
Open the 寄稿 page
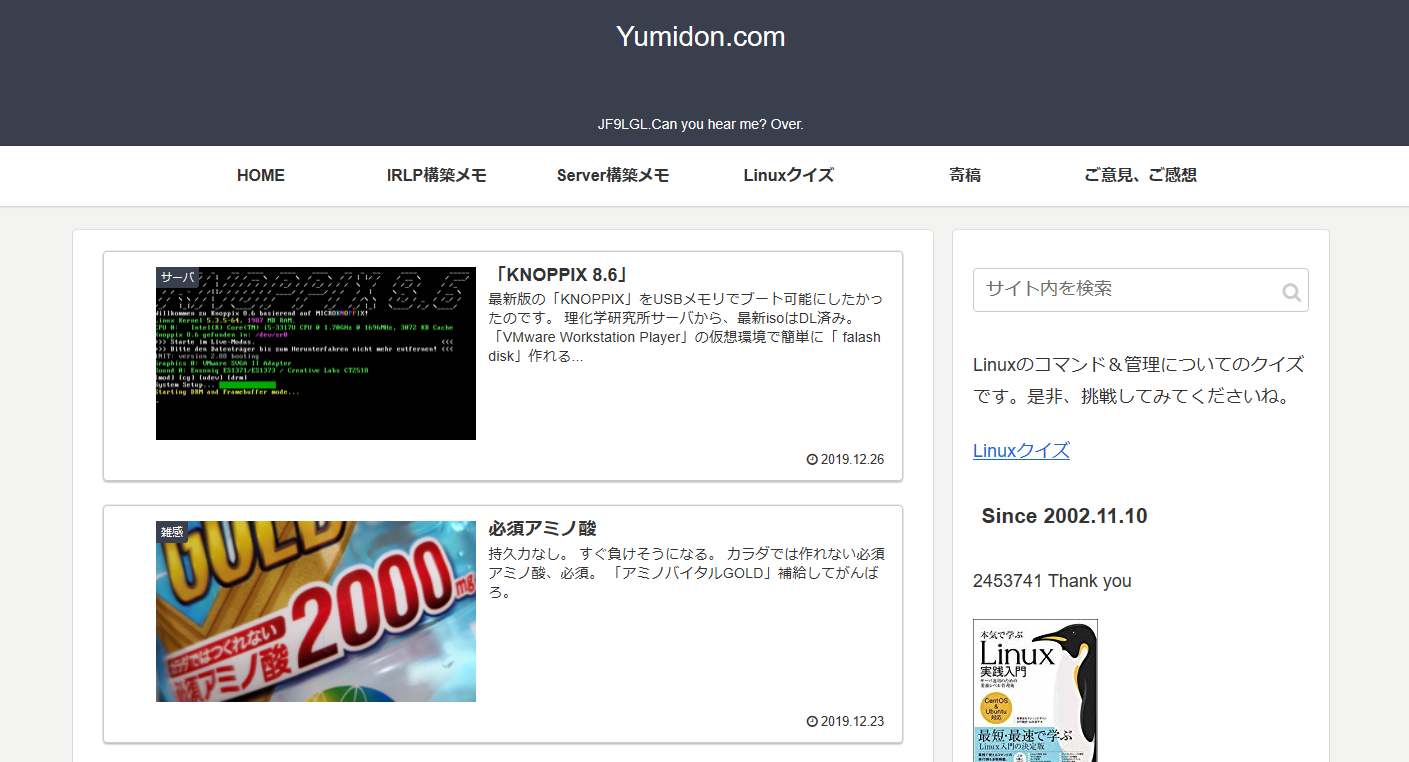[964, 175]
